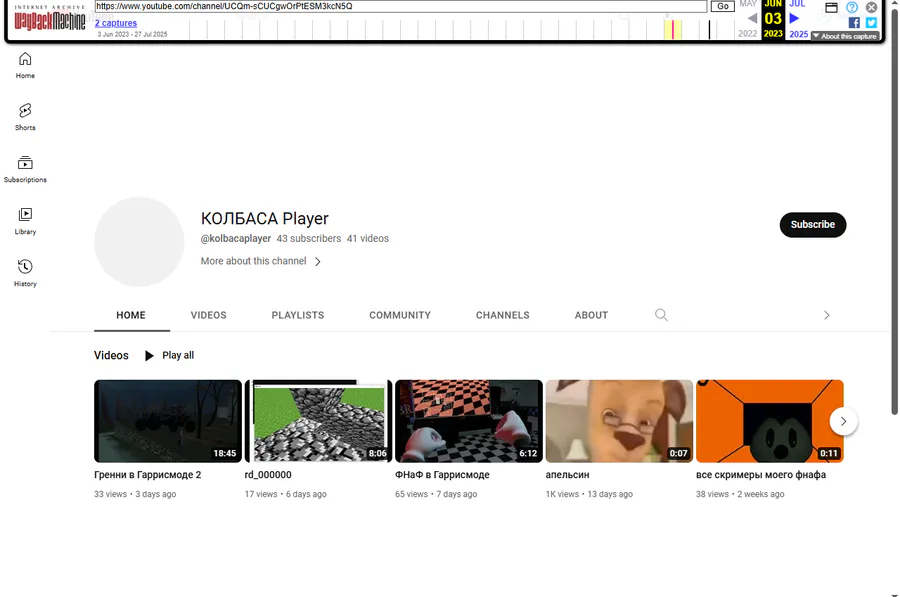This screenshot has width=900, height=597.
Task: Open thumbnail for все скримеры моего фнафа
Action: (770, 421)
